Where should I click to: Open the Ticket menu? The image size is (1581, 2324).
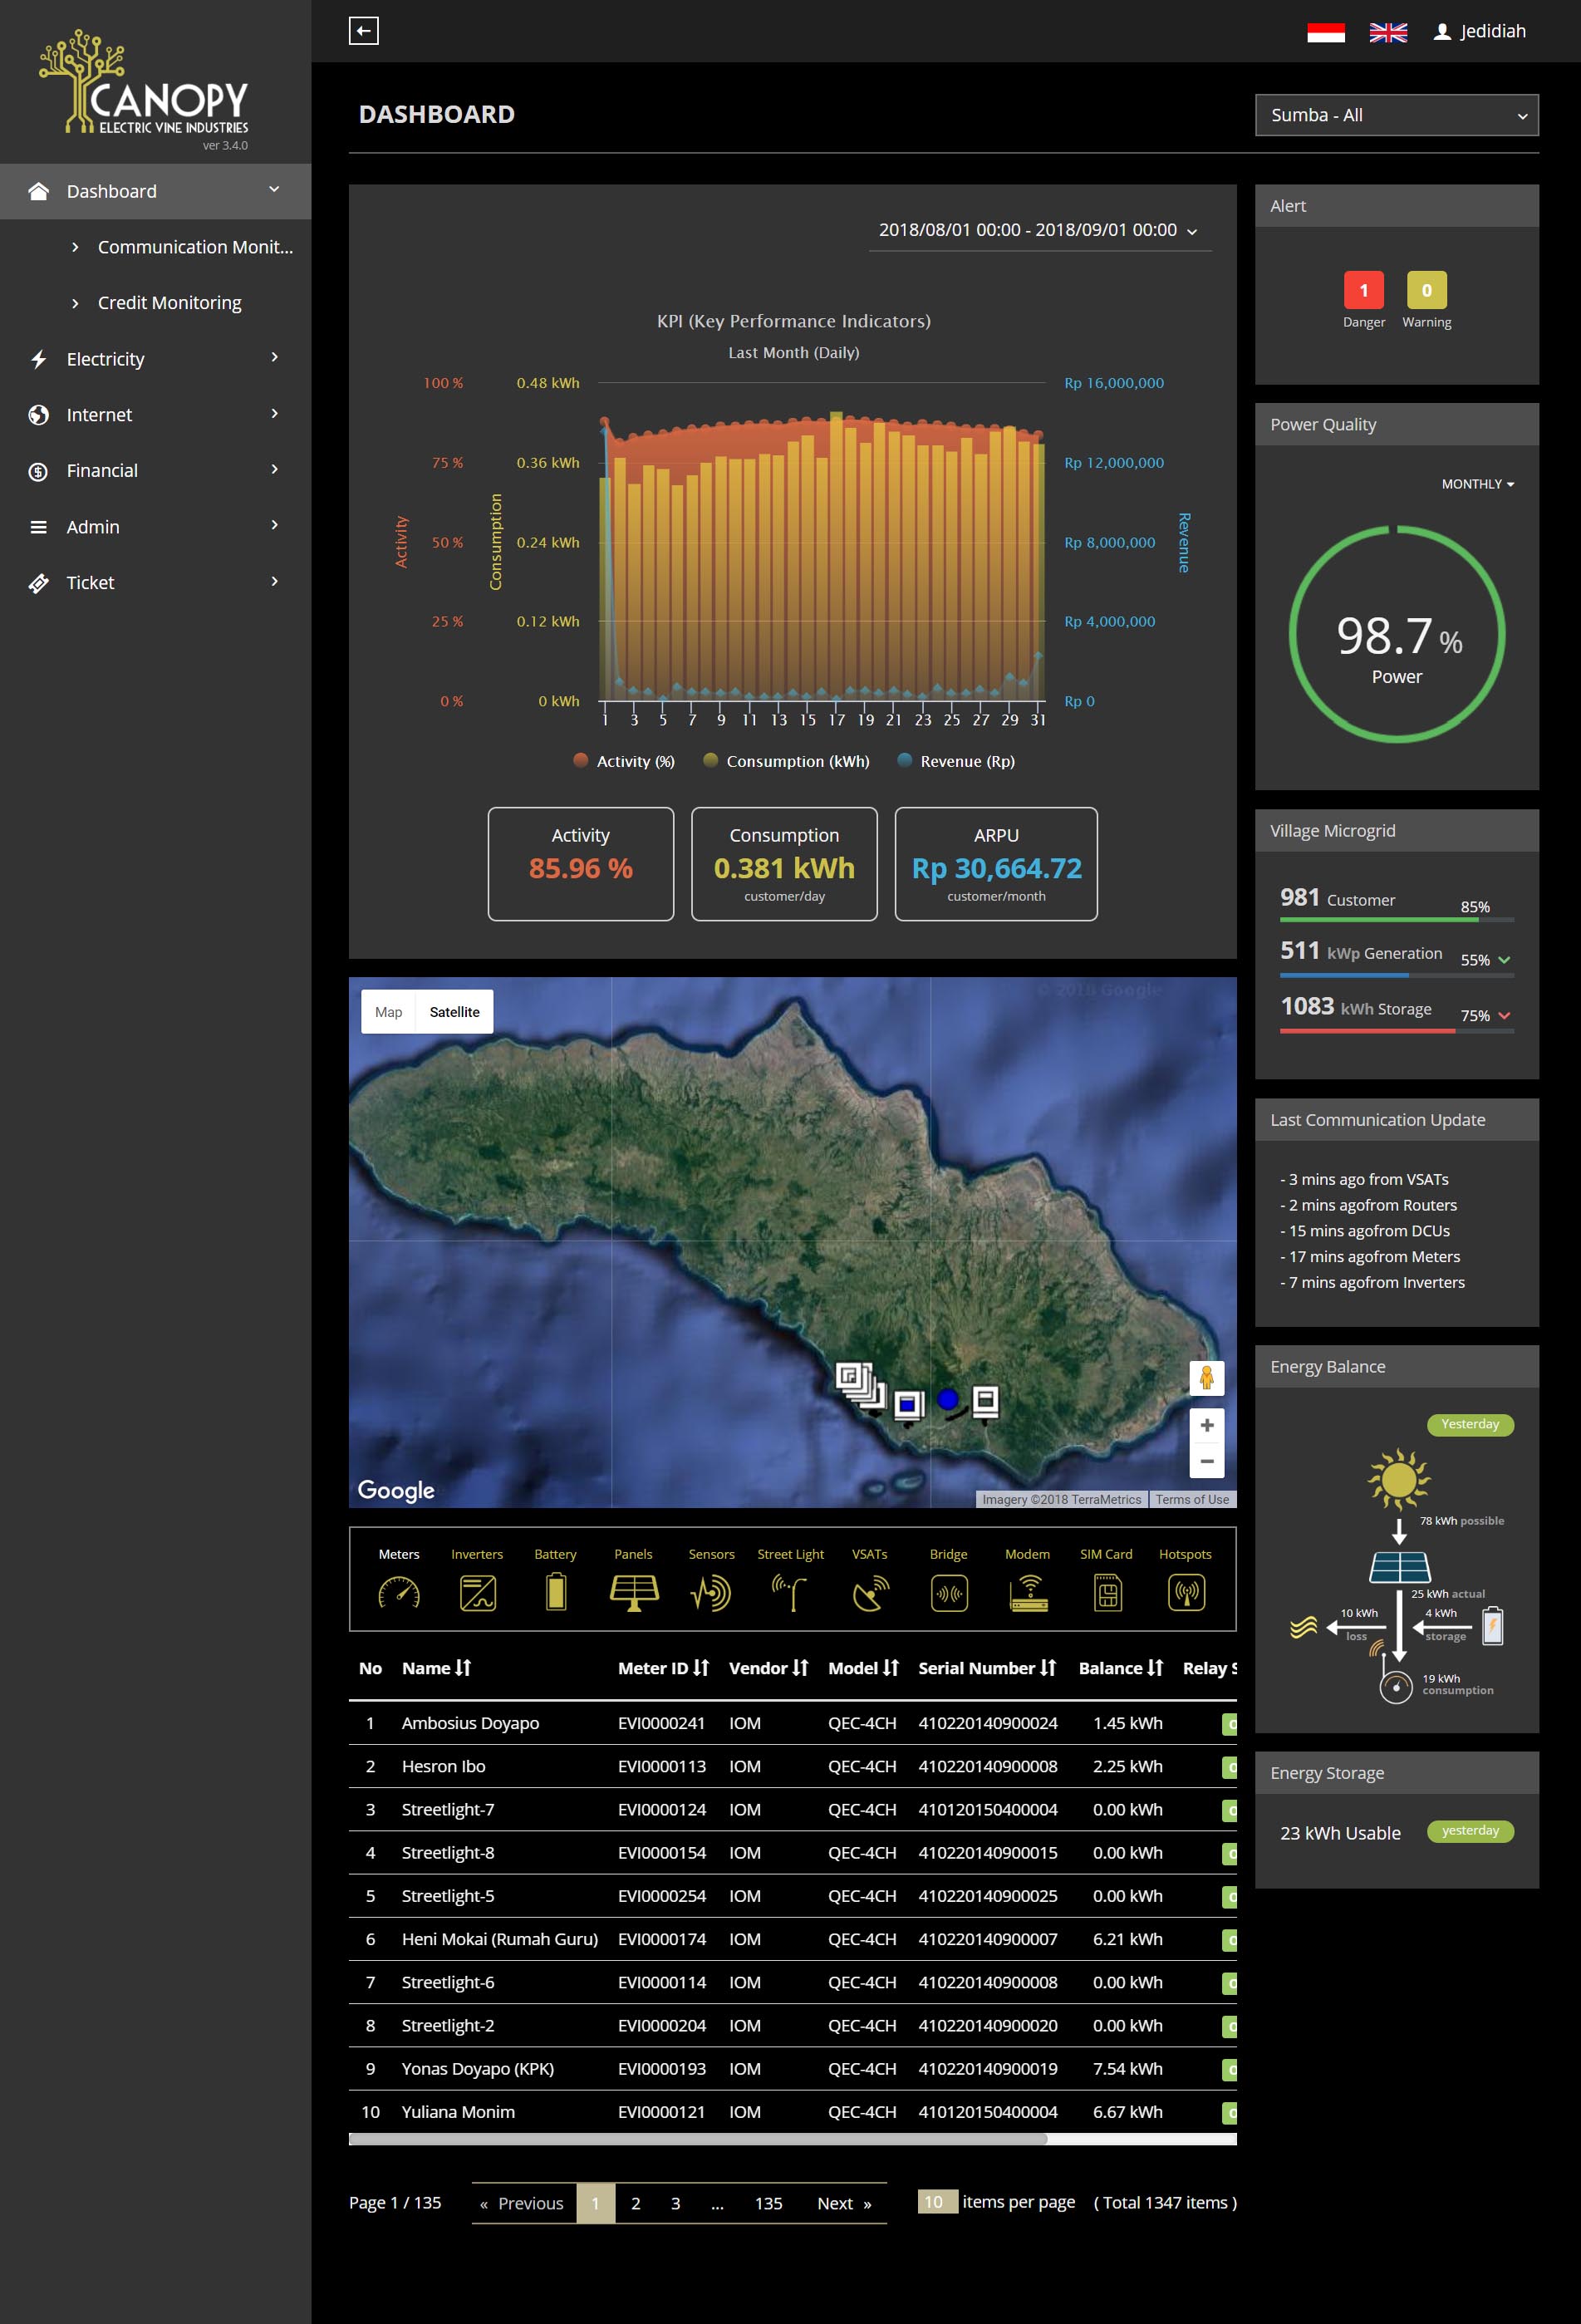[x=155, y=583]
